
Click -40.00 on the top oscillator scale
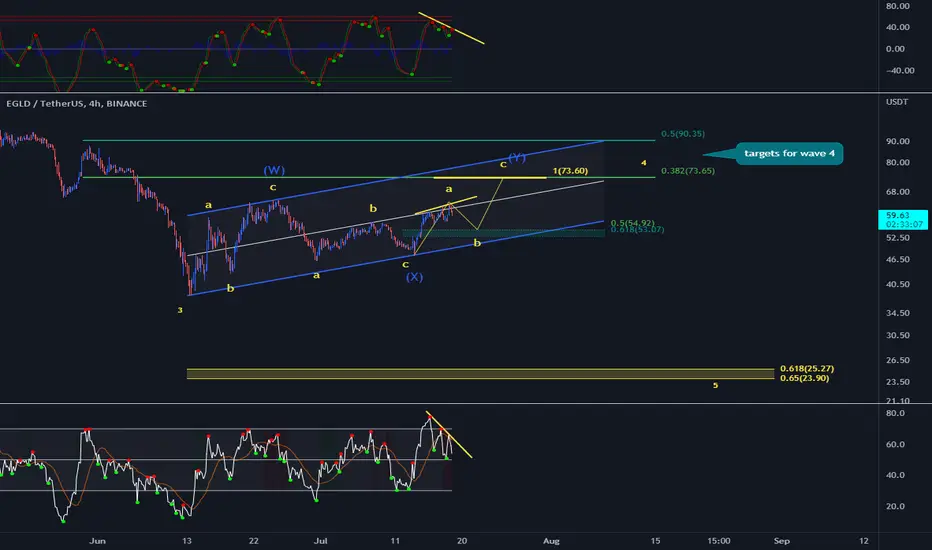point(900,70)
